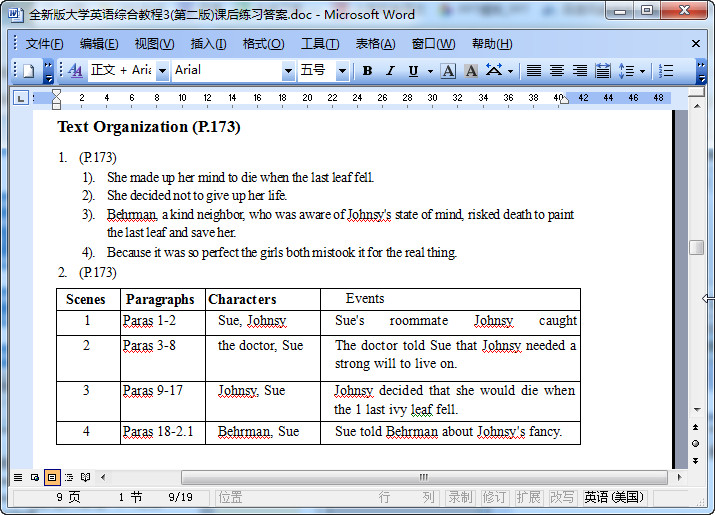Click the horizontal scrollbar right arrow
This screenshot has width=715, height=515.
pos(679,478)
